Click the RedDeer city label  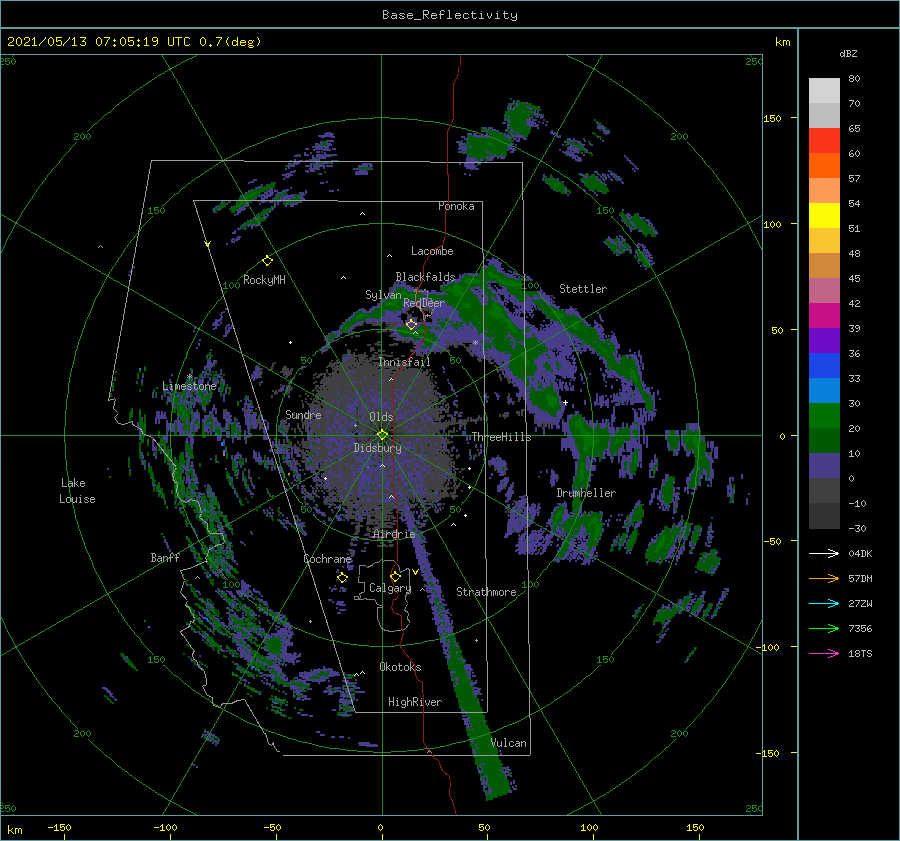(x=424, y=303)
